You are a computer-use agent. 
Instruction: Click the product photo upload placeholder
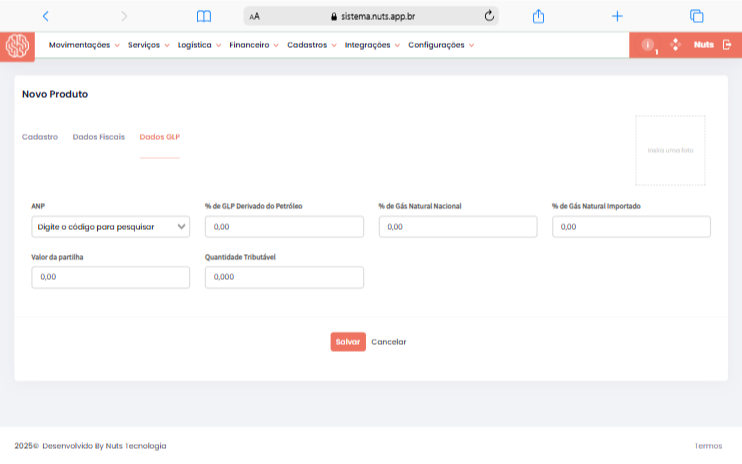(x=670, y=150)
